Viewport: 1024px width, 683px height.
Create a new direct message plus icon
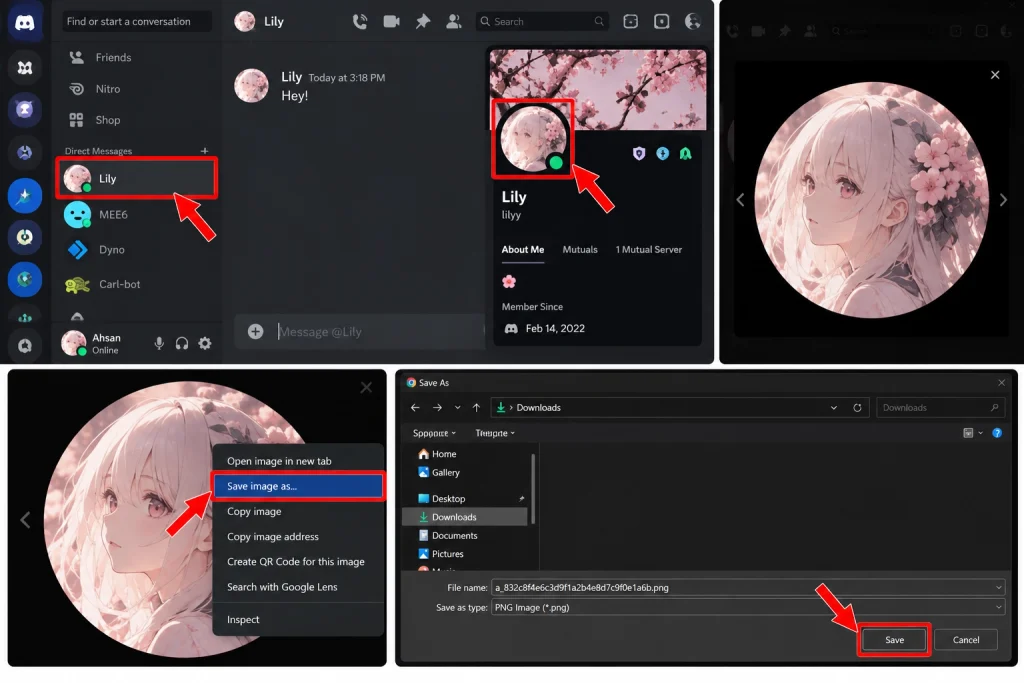tap(204, 151)
